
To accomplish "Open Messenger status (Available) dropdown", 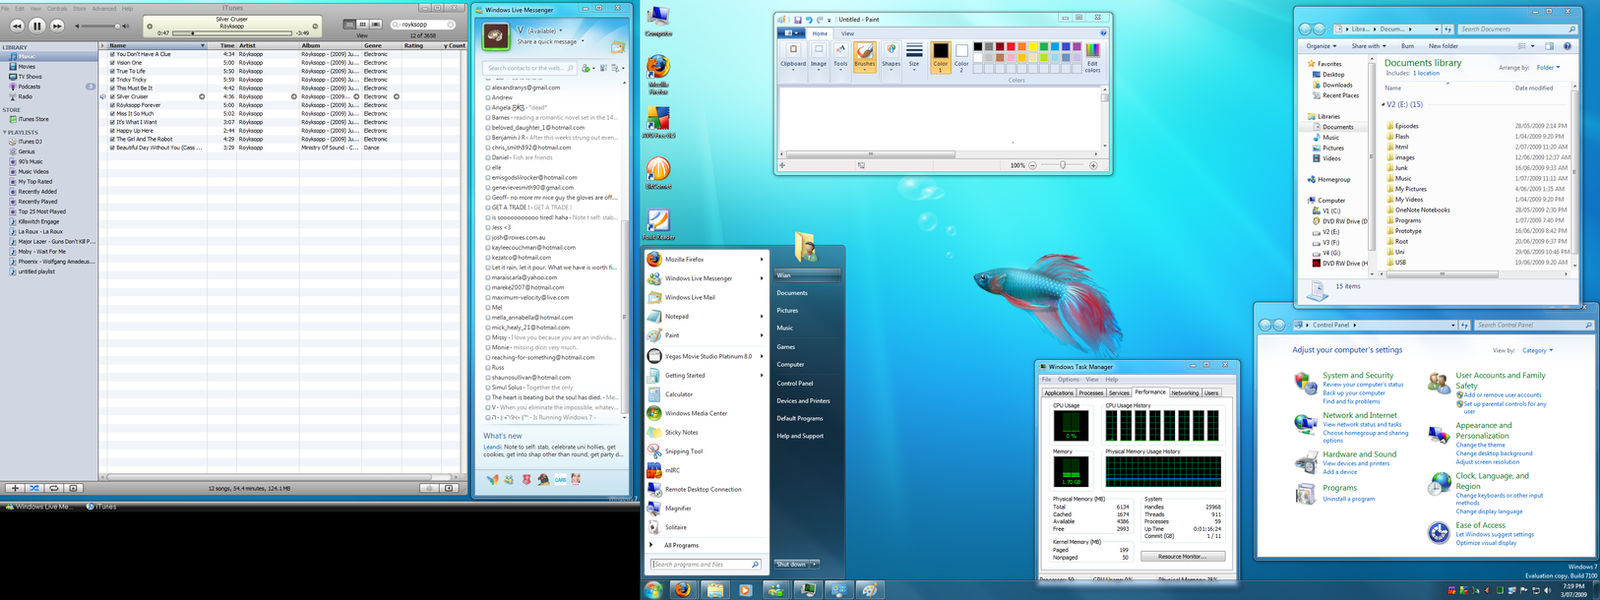I will pos(545,31).
